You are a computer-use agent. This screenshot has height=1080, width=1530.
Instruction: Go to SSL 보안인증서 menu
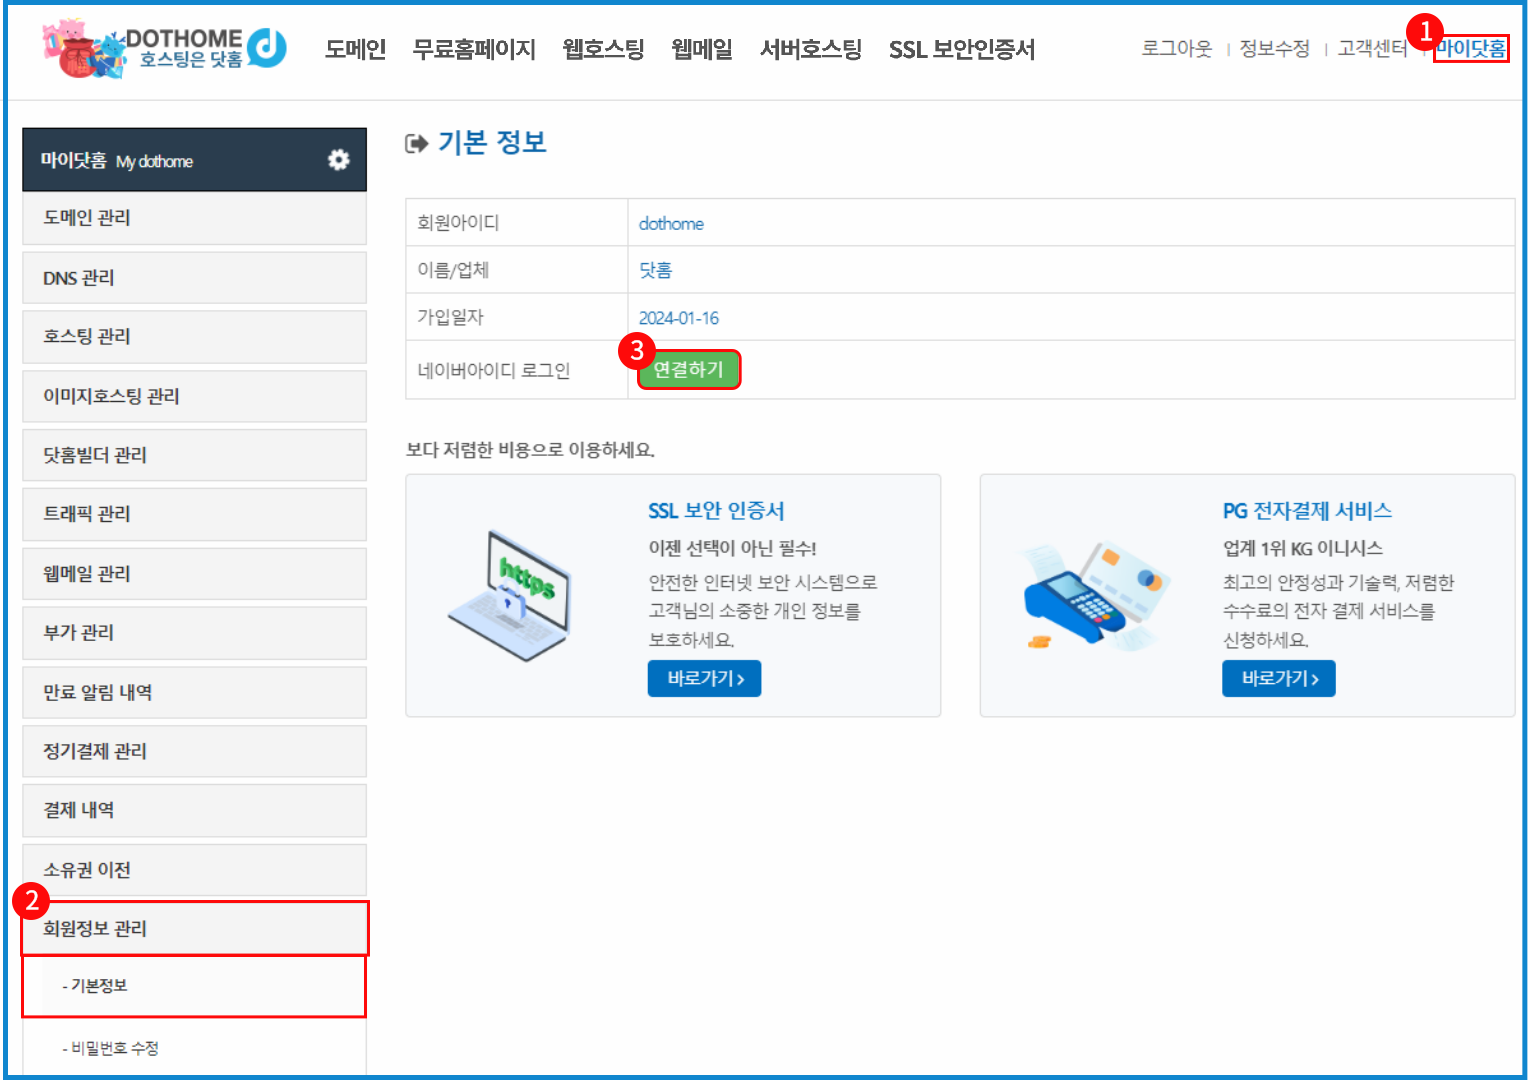(x=961, y=49)
